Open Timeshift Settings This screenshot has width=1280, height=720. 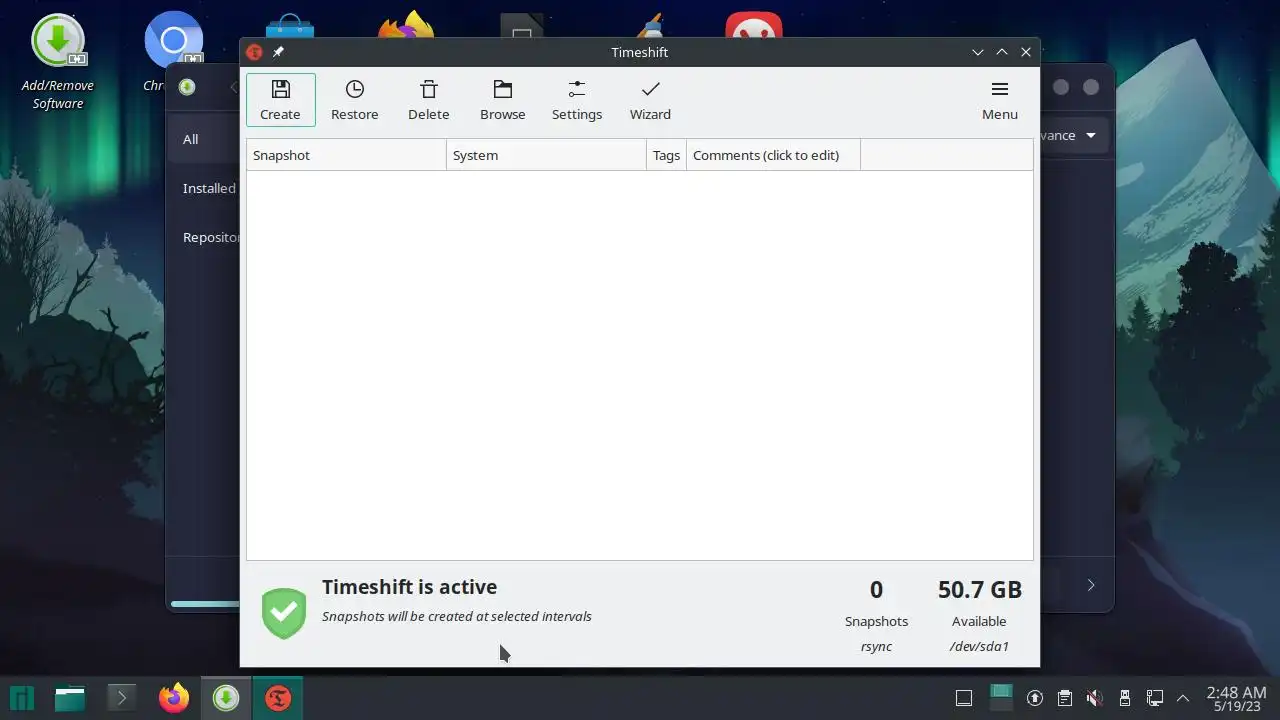coord(577,100)
